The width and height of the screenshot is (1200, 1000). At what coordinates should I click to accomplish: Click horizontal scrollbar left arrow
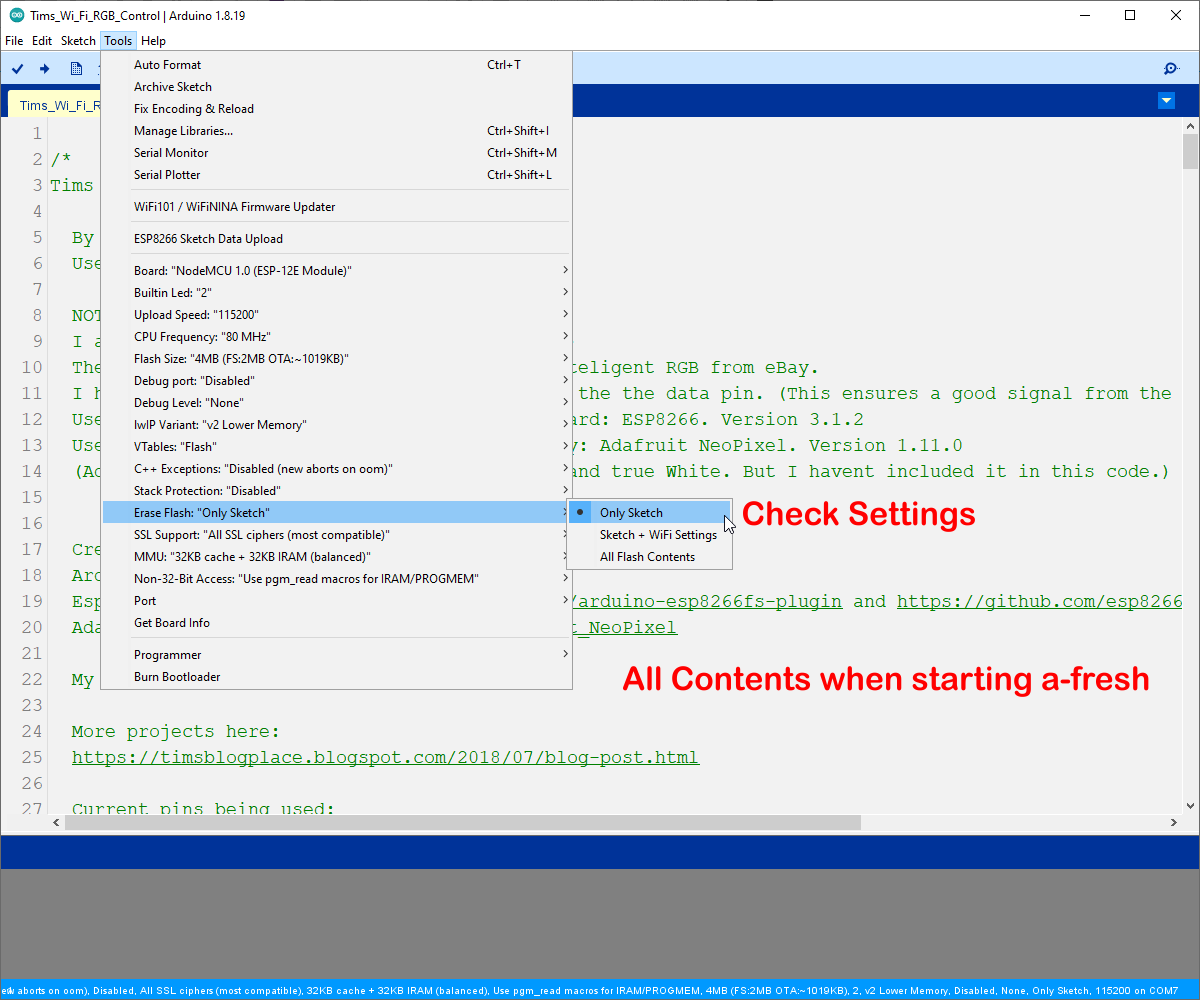click(57, 822)
